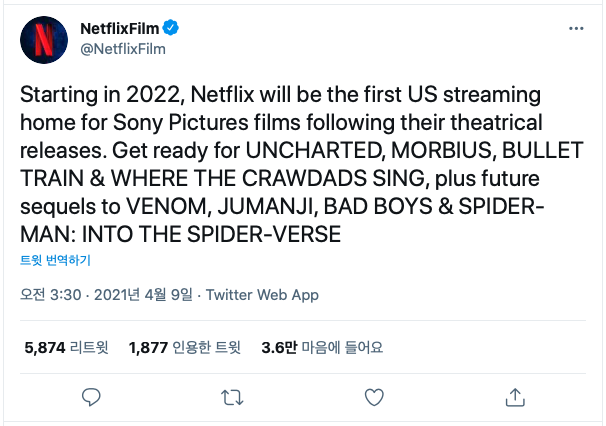Open the 오전 3:30 timestamp

(51, 295)
